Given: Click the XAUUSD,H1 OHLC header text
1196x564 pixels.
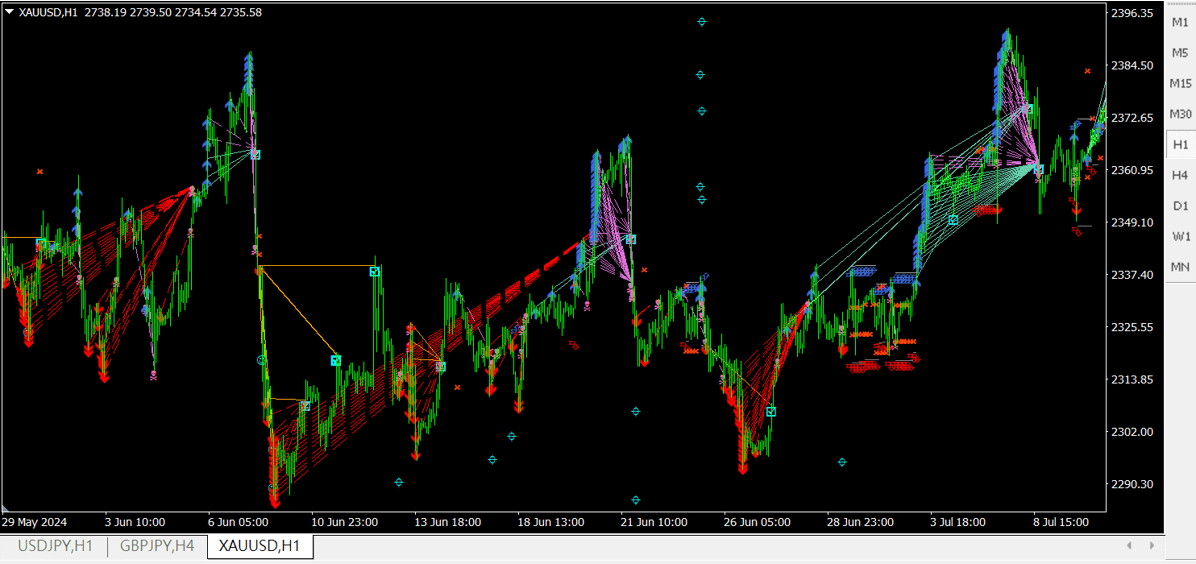Looking at the screenshot, I should click(x=140, y=12).
